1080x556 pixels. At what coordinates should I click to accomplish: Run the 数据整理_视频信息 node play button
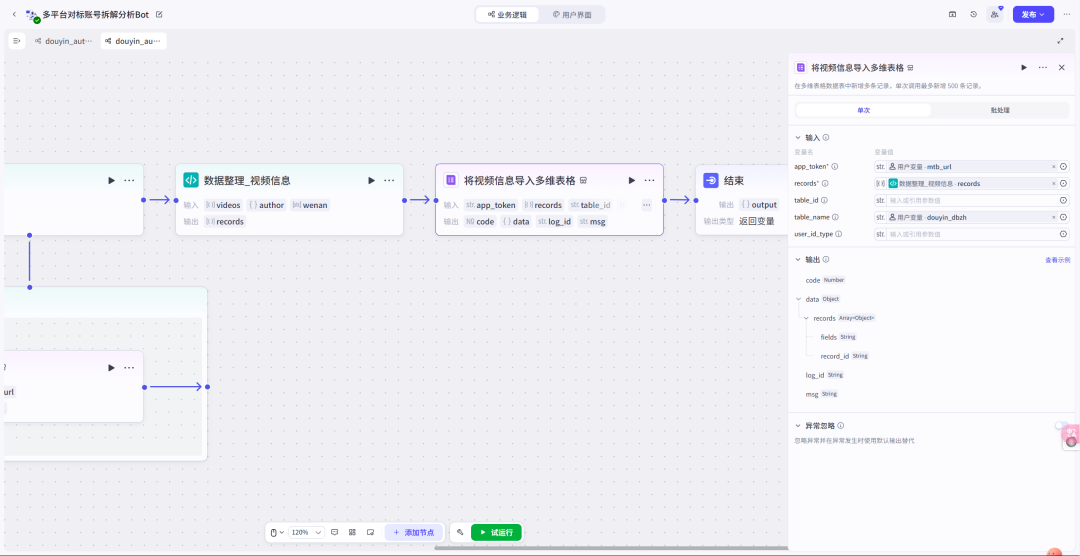pos(371,181)
